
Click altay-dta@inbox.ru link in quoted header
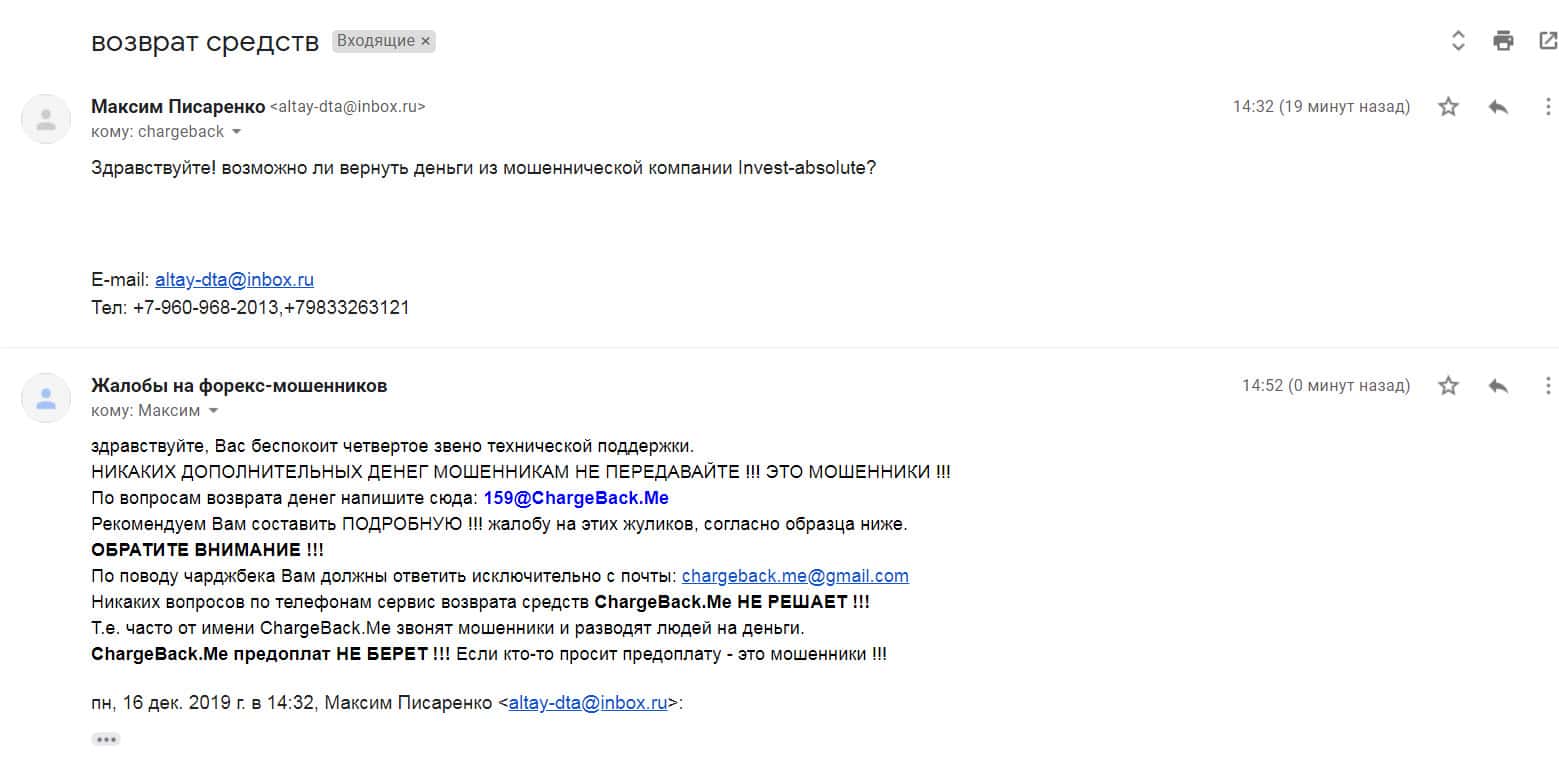587,703
